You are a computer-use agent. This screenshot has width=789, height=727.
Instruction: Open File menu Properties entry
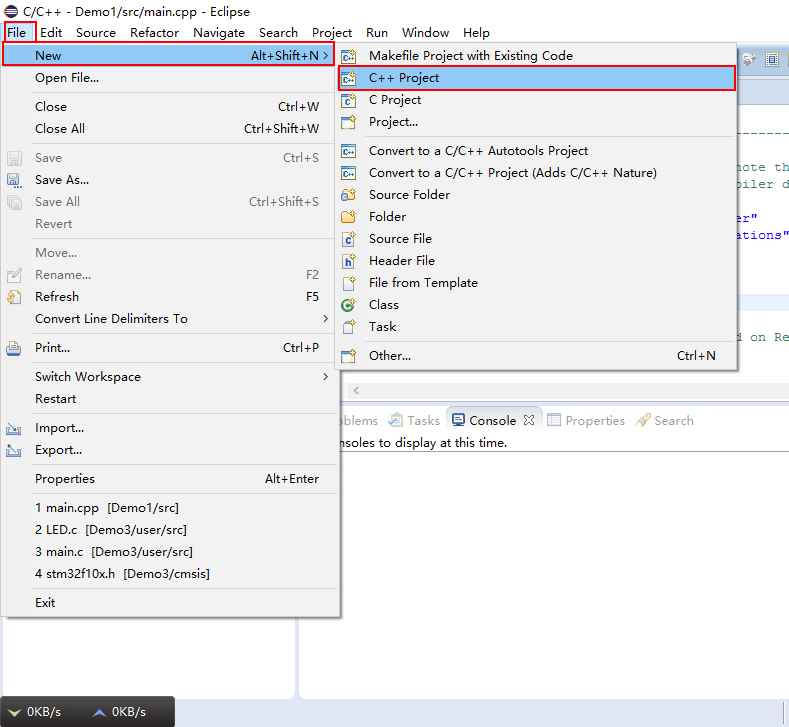[169, 479]
